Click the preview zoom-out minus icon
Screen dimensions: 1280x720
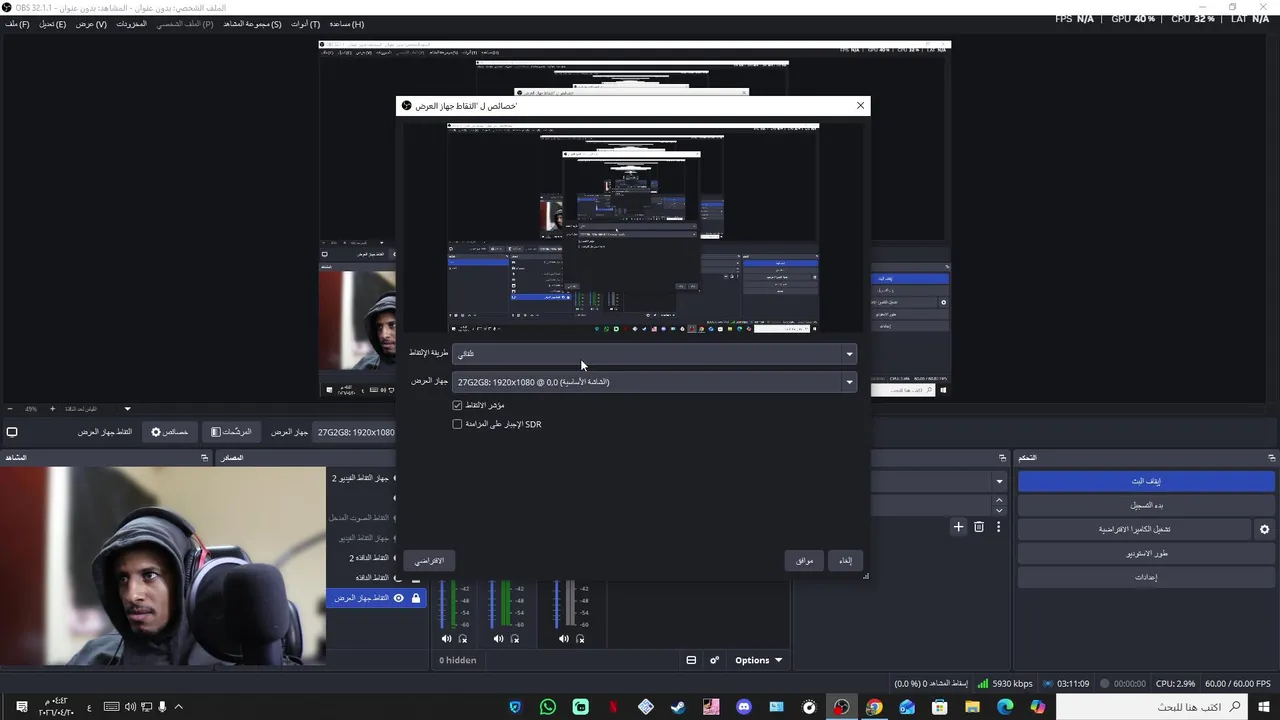coord(10,408)
